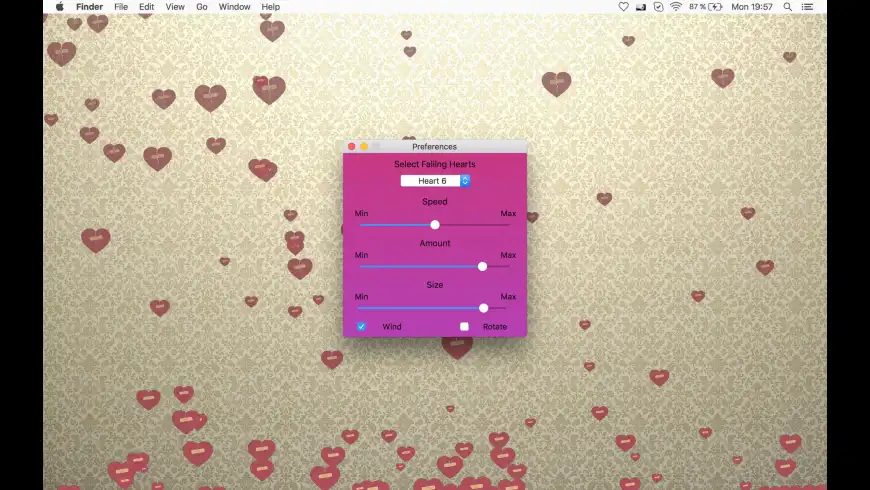Click the Preferences title bar text
The height and width of the screenshot is (490, 870).
pos(434,147)
